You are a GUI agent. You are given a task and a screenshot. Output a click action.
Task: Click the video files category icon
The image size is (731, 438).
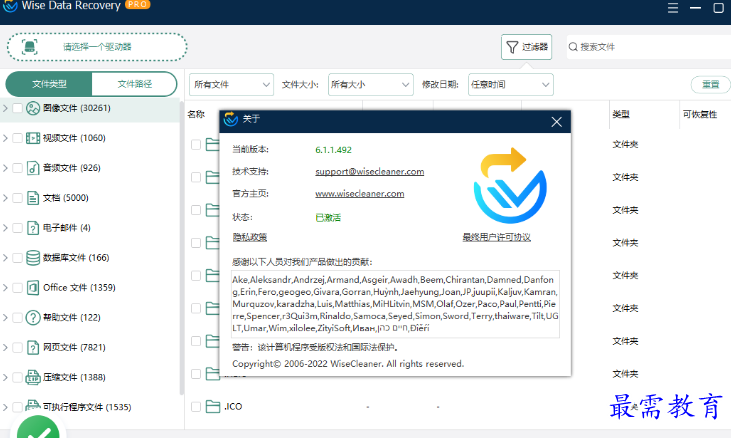point(33,138)
